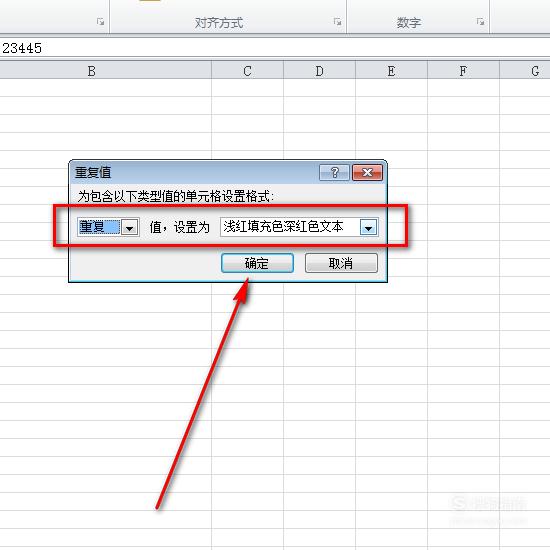Select column E header
Image resolution: width=550 pixels, height=550 pixels.
391,71
